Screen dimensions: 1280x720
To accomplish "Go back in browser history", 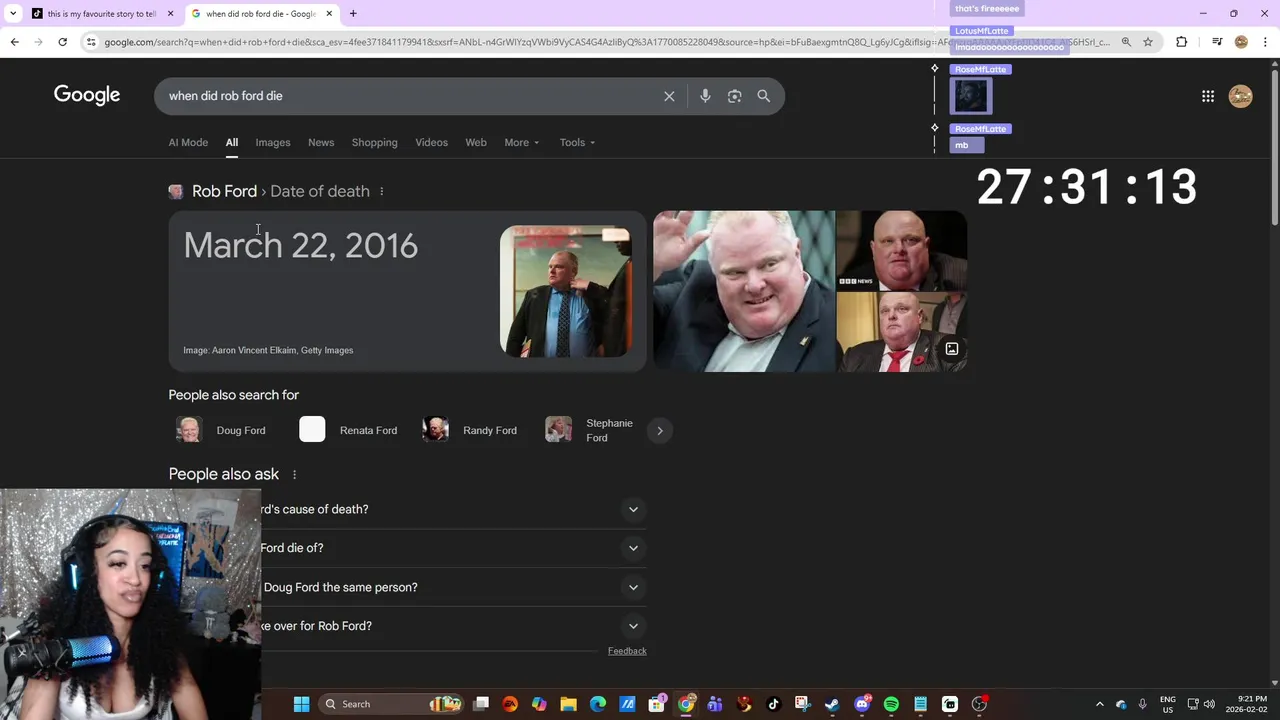I will point(14,42).
